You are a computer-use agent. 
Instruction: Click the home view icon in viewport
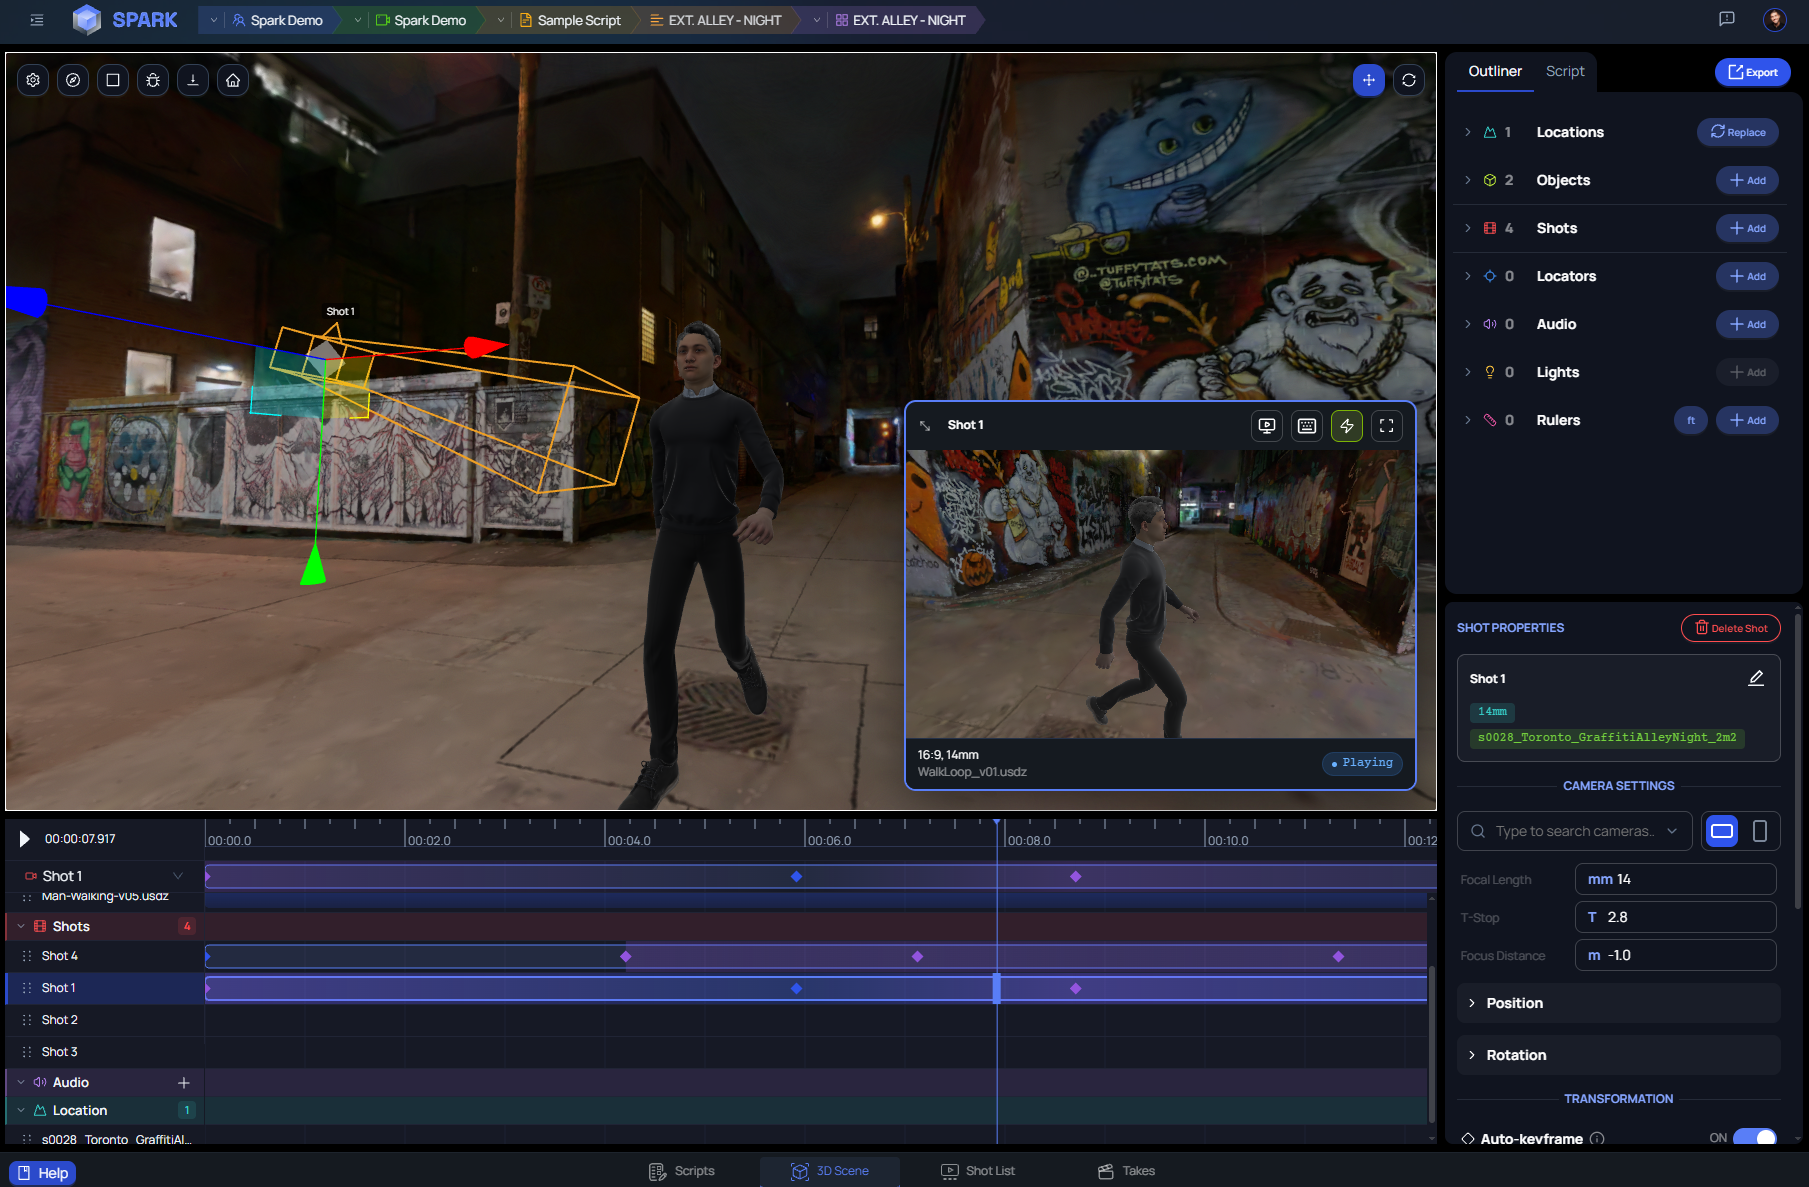pyautogui.click(x=233, y=80)
